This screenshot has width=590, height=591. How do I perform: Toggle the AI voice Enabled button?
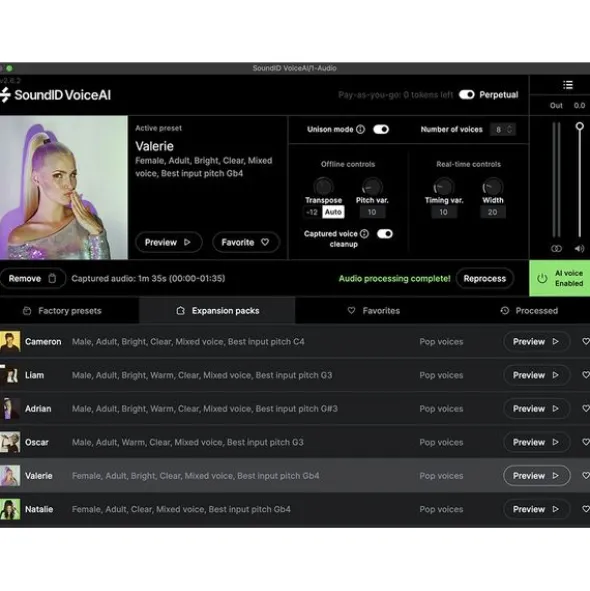(x=559, y=278)
